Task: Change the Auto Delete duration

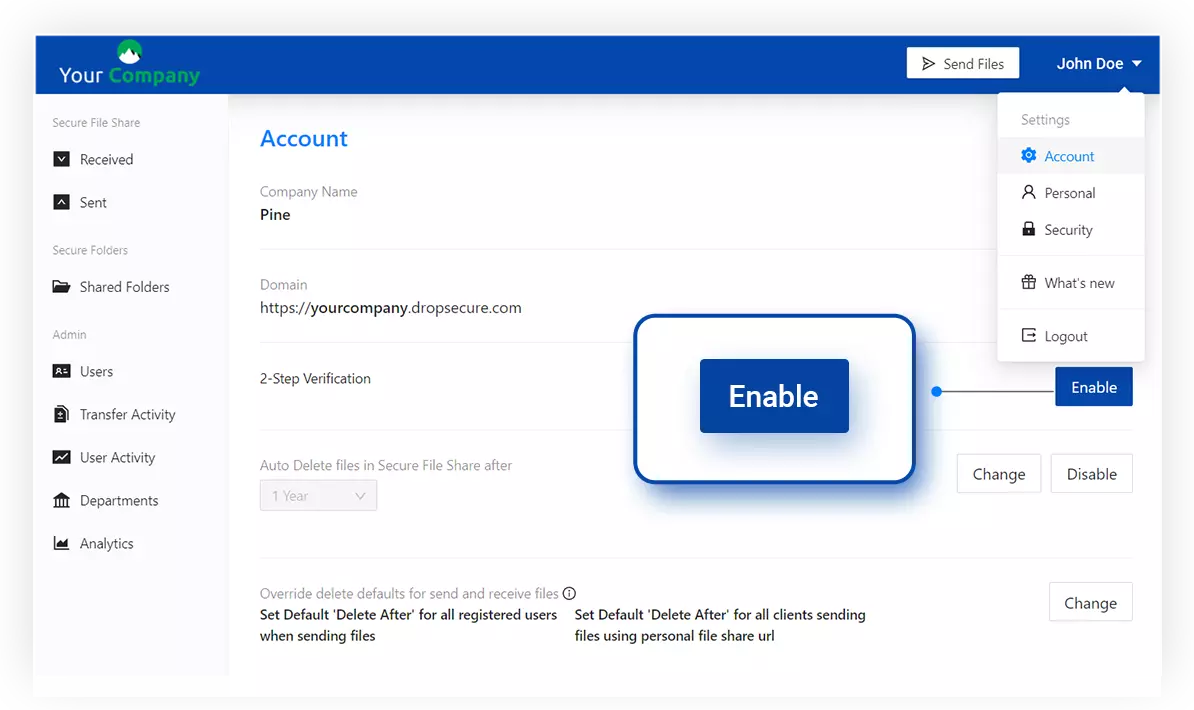Action: (x=998, y=473)
